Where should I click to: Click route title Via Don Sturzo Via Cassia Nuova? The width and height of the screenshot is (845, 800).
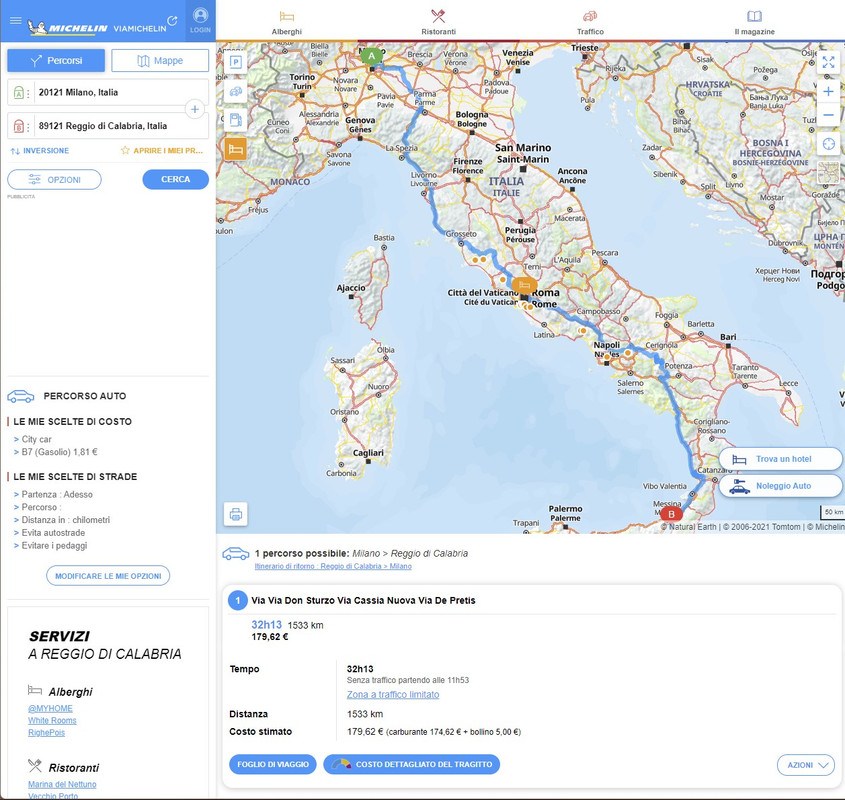point(363,601)
